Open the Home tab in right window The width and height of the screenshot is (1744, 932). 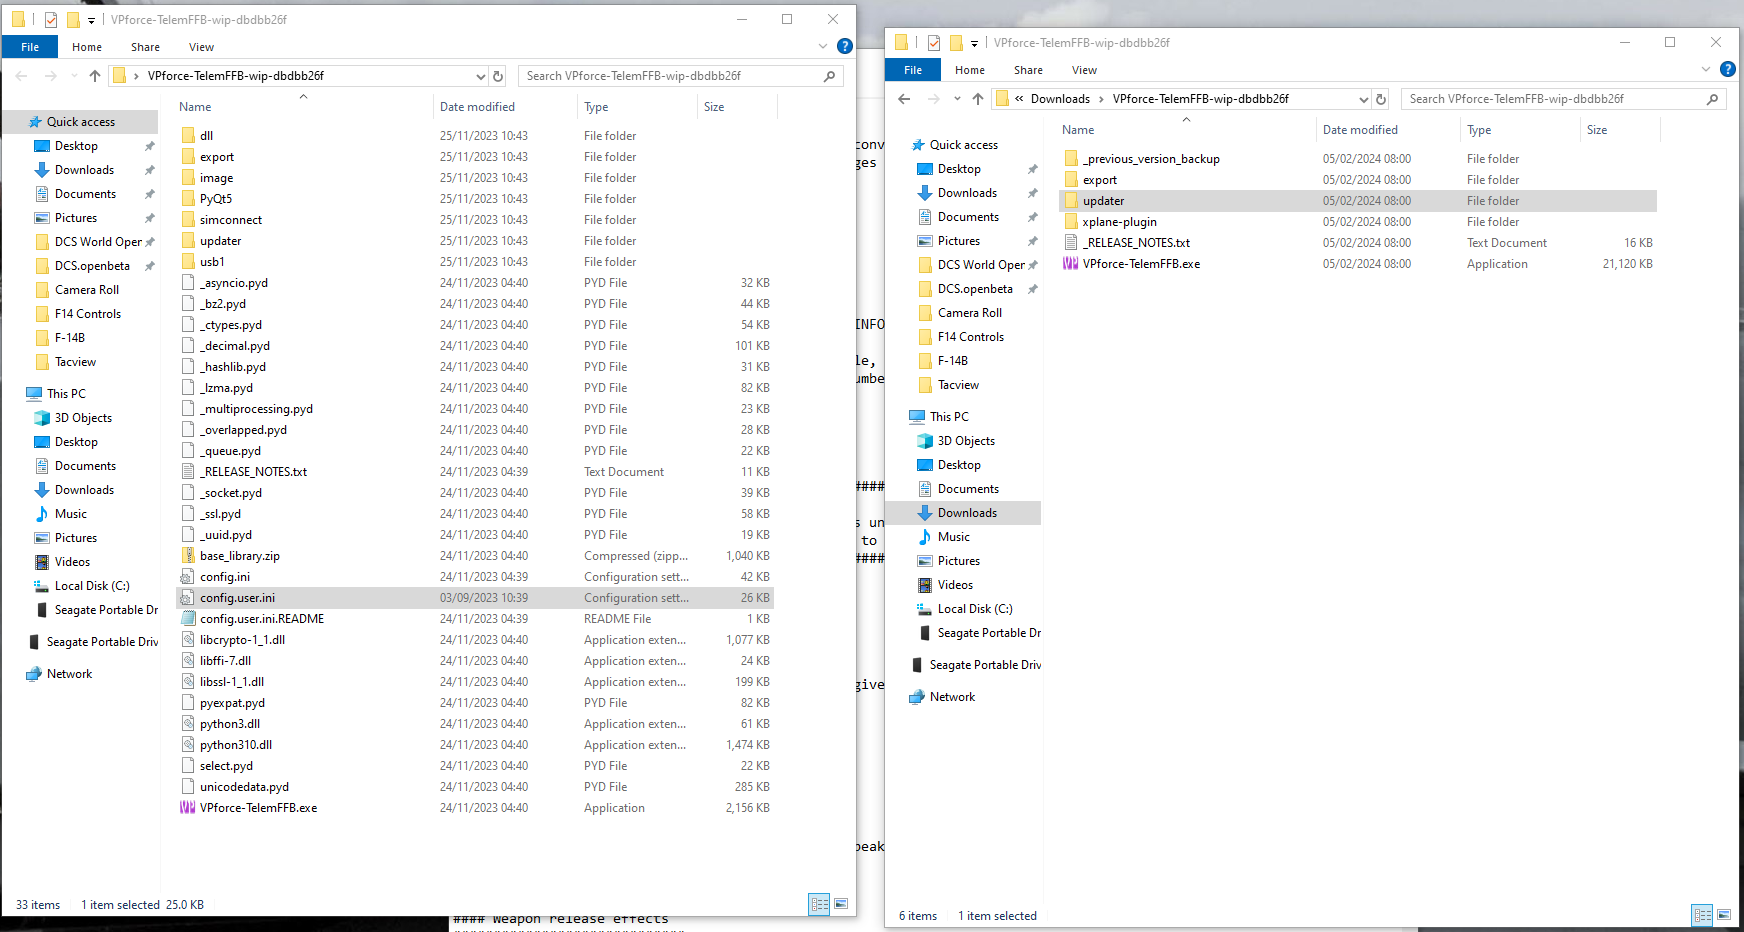click(970, 70)
